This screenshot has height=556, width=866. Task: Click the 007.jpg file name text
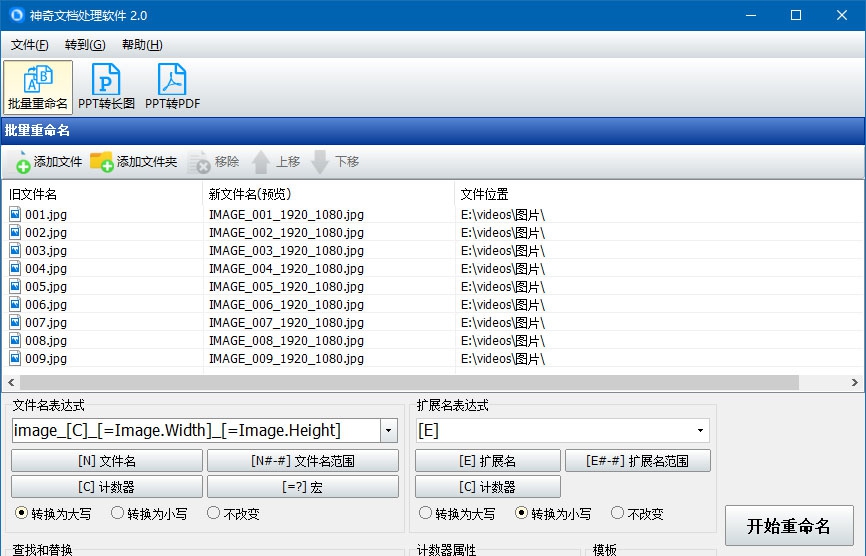(x=46, y=322)
